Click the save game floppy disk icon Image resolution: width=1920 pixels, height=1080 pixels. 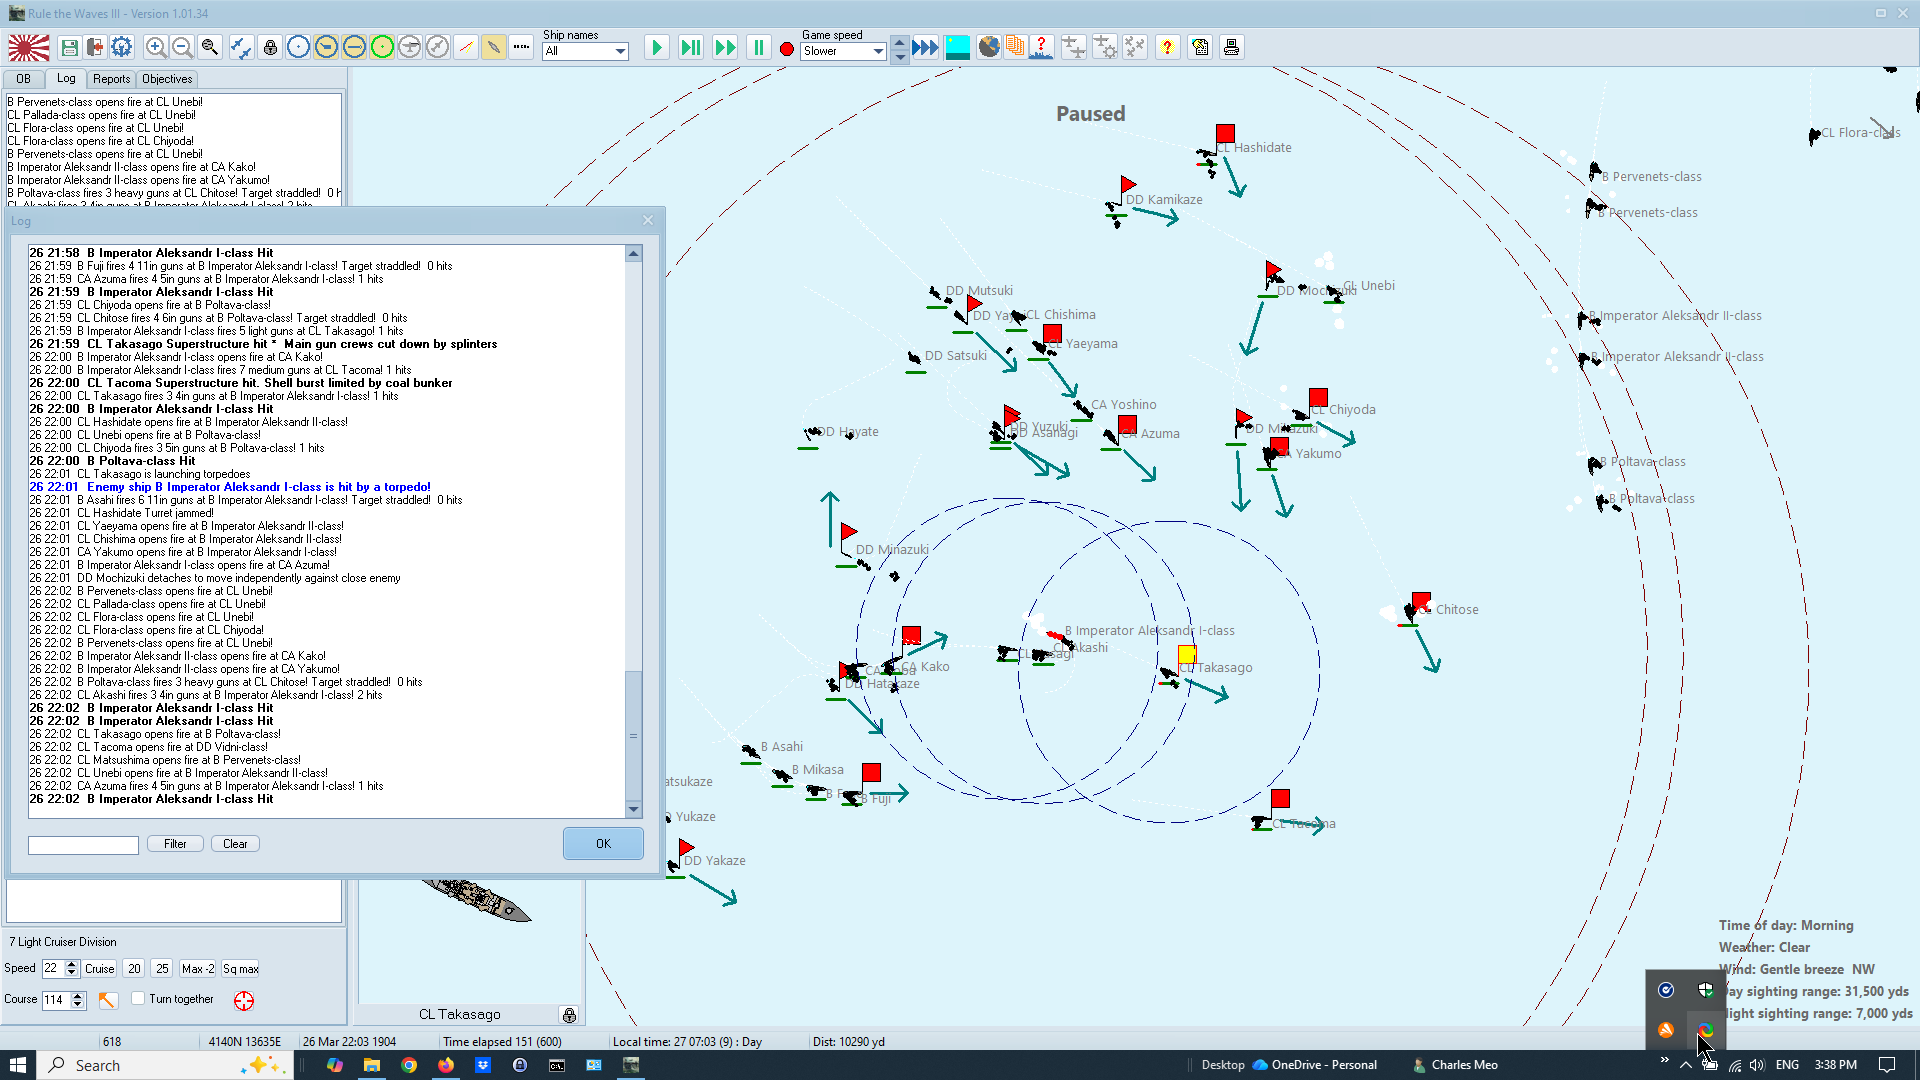click(69, 47)
